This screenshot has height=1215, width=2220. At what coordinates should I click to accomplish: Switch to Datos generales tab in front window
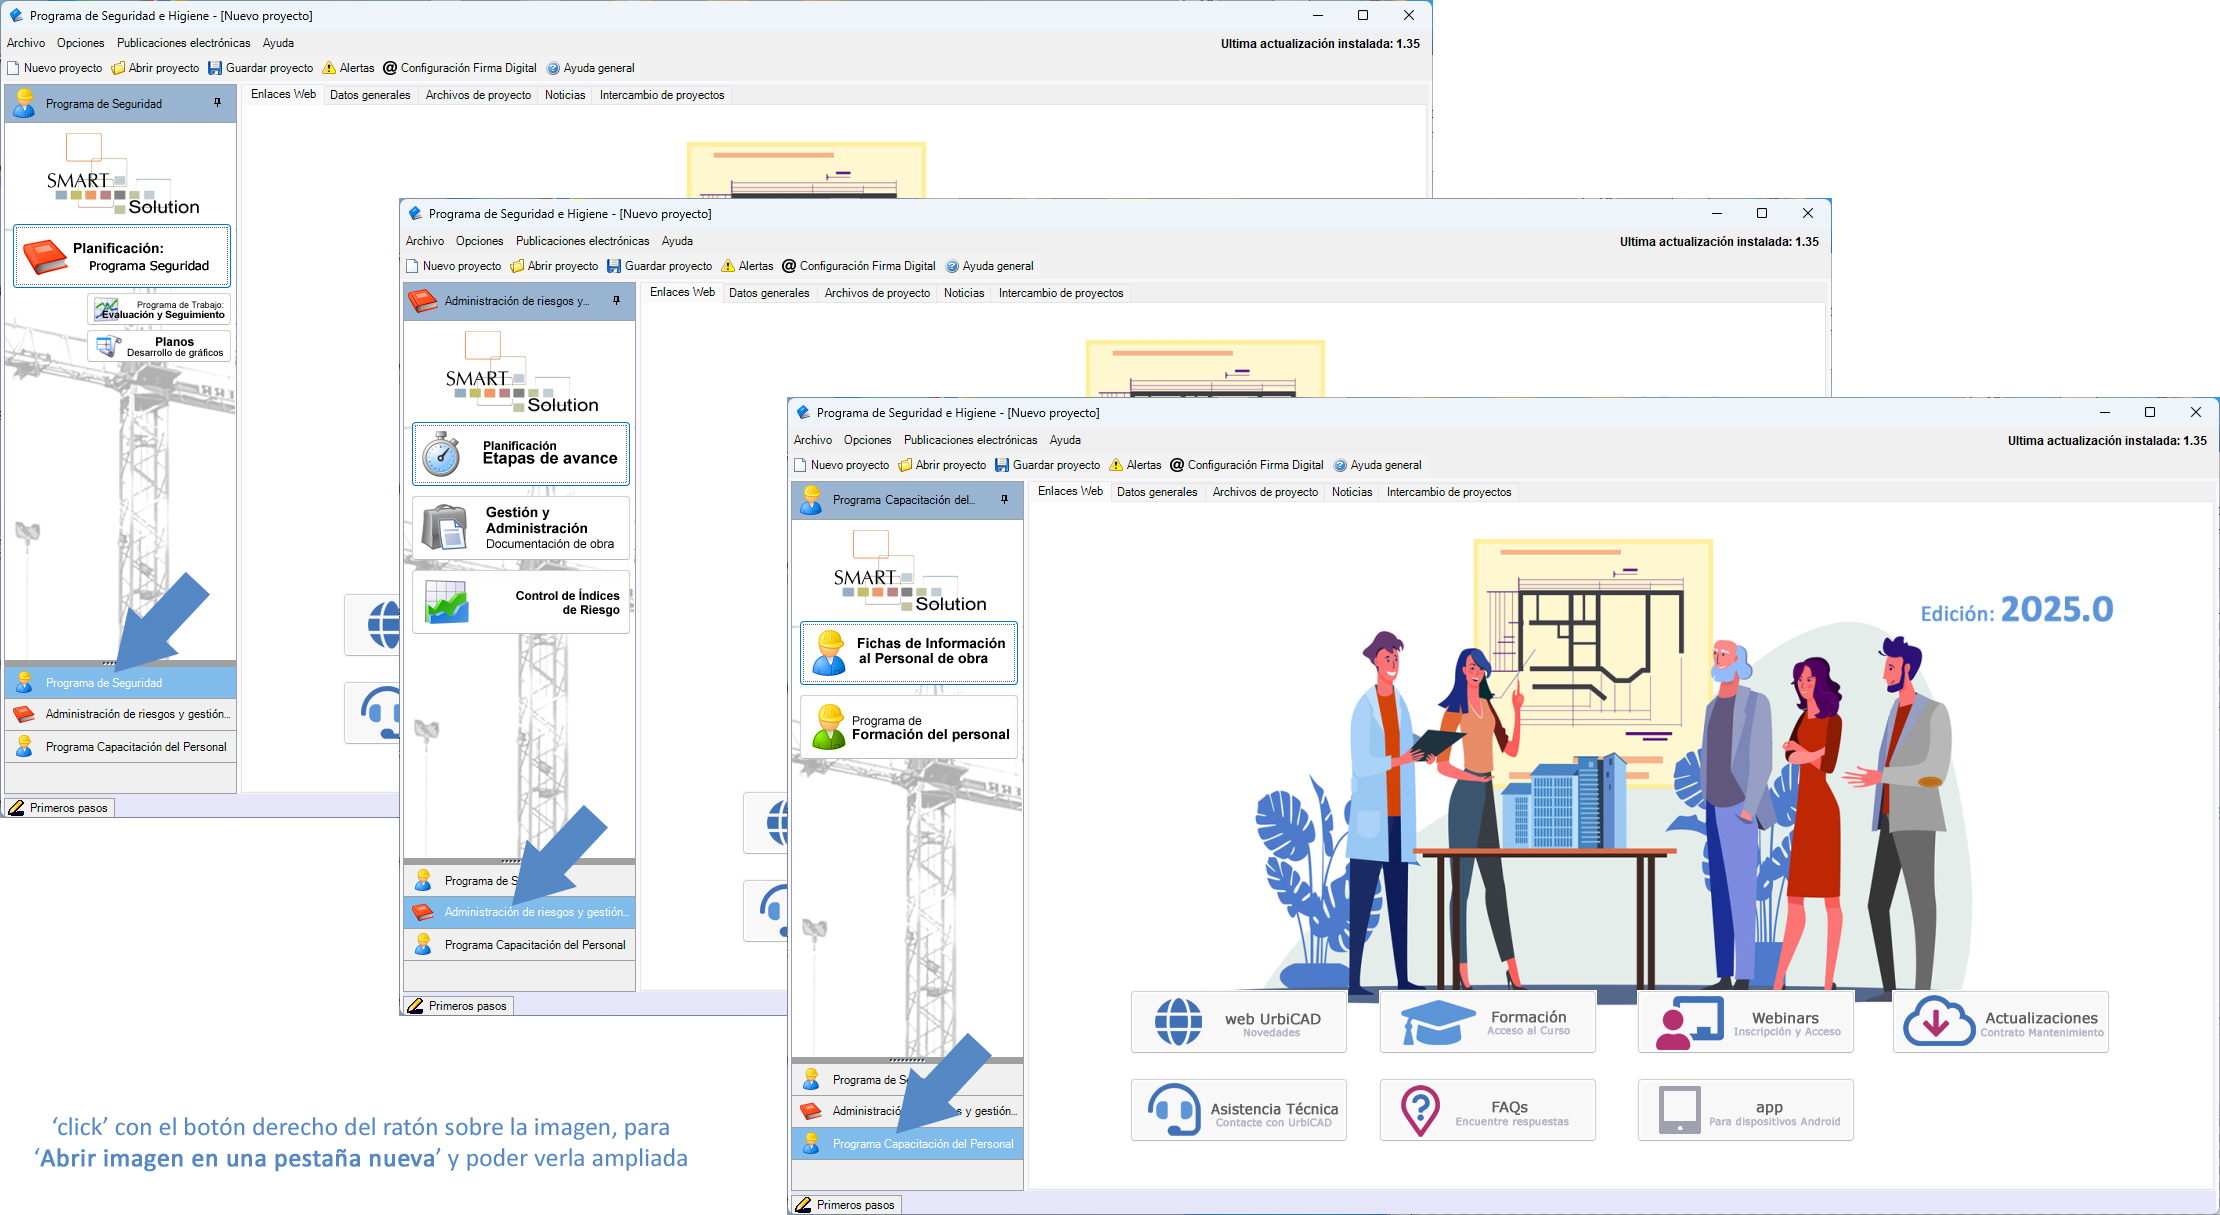click(1157, 492)
